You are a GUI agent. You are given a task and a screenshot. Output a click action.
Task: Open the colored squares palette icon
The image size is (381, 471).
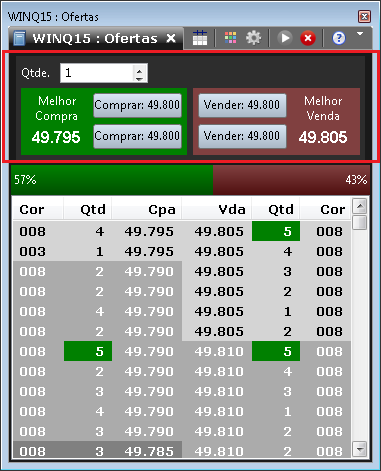(x=230, y=38)
